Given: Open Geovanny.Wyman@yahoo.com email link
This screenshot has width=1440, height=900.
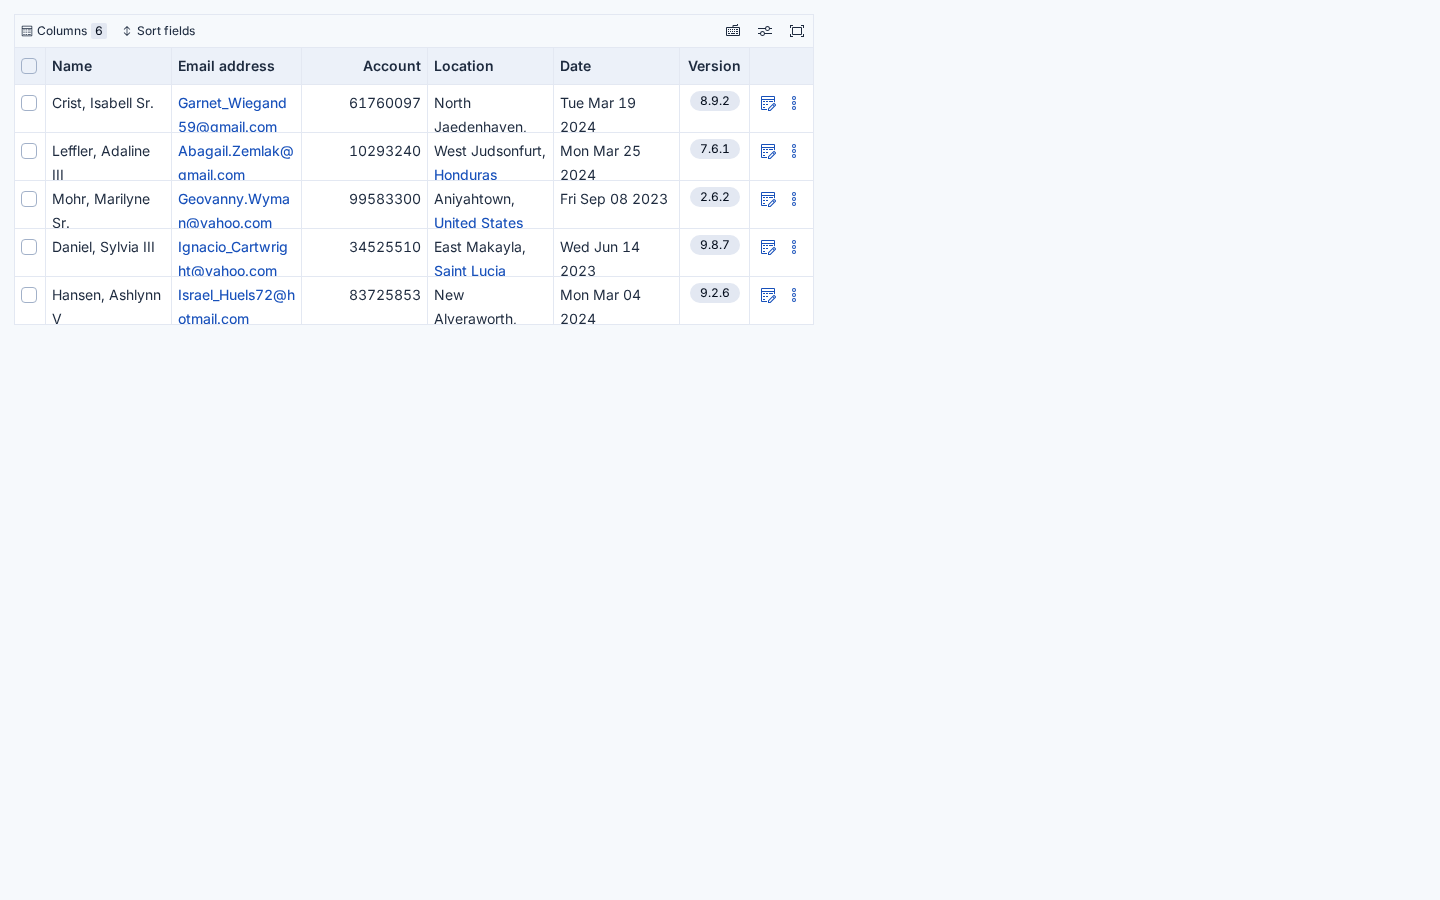Looking at the screenshot, I should point(234,210).
